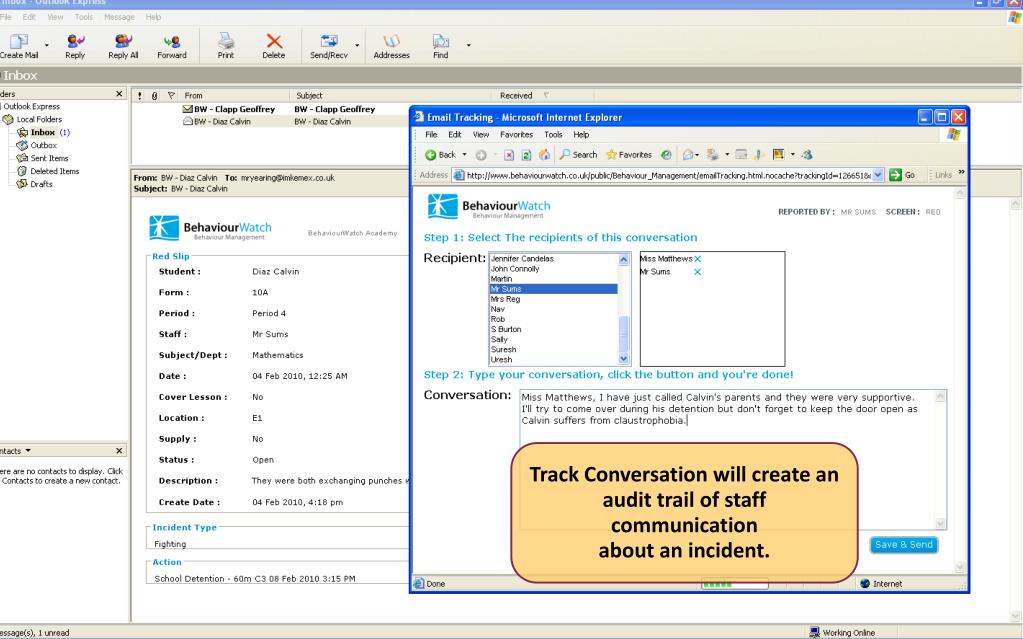The width and height of the screenshot is (1023, 639).
Task: Go to the Internet Explorer Home page
Action: (544, 155)
